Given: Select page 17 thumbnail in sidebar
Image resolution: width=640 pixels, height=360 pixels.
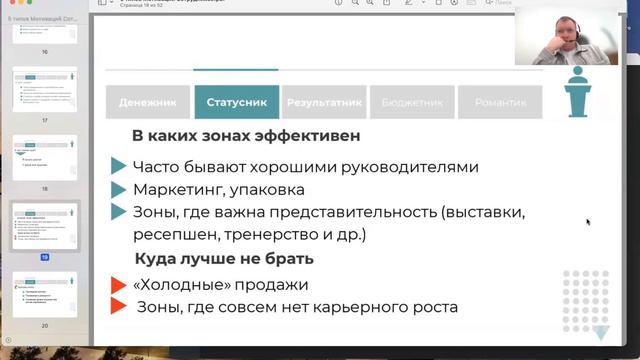Looking at the screenshot, I should [x=44, y=89].
